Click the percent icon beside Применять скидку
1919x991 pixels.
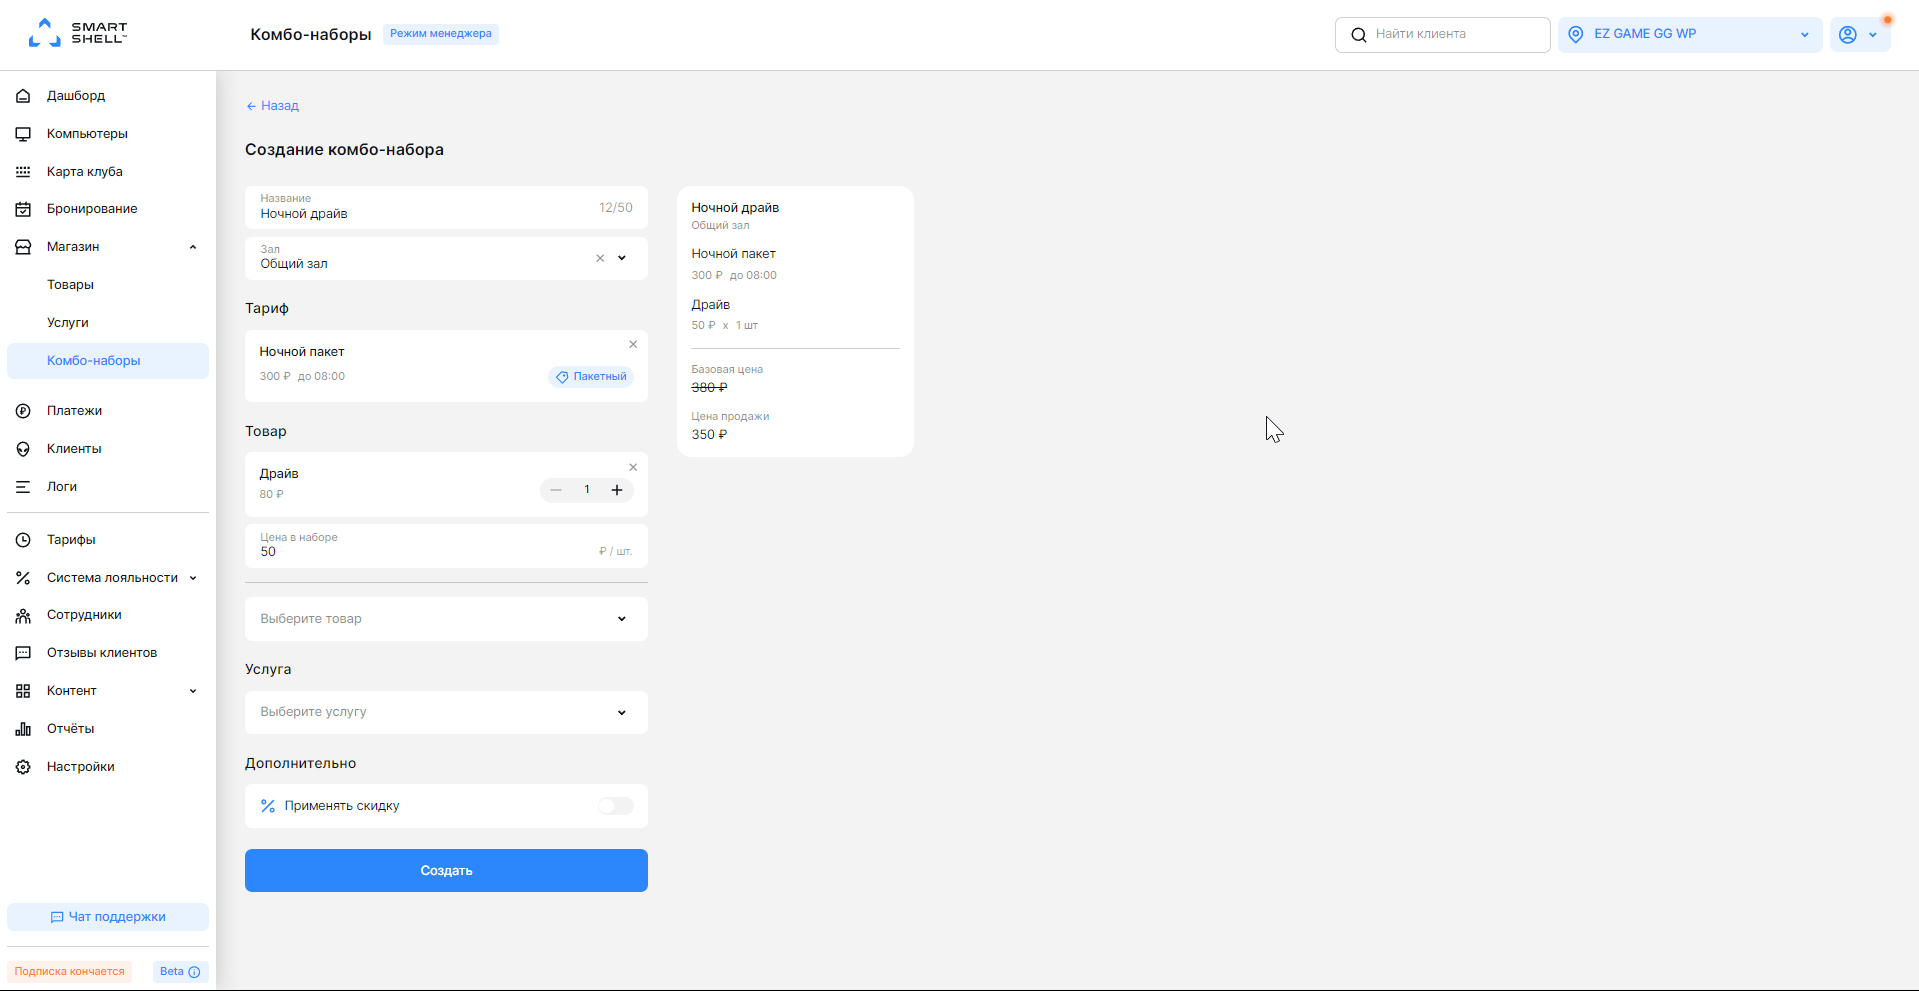point(268,806)
